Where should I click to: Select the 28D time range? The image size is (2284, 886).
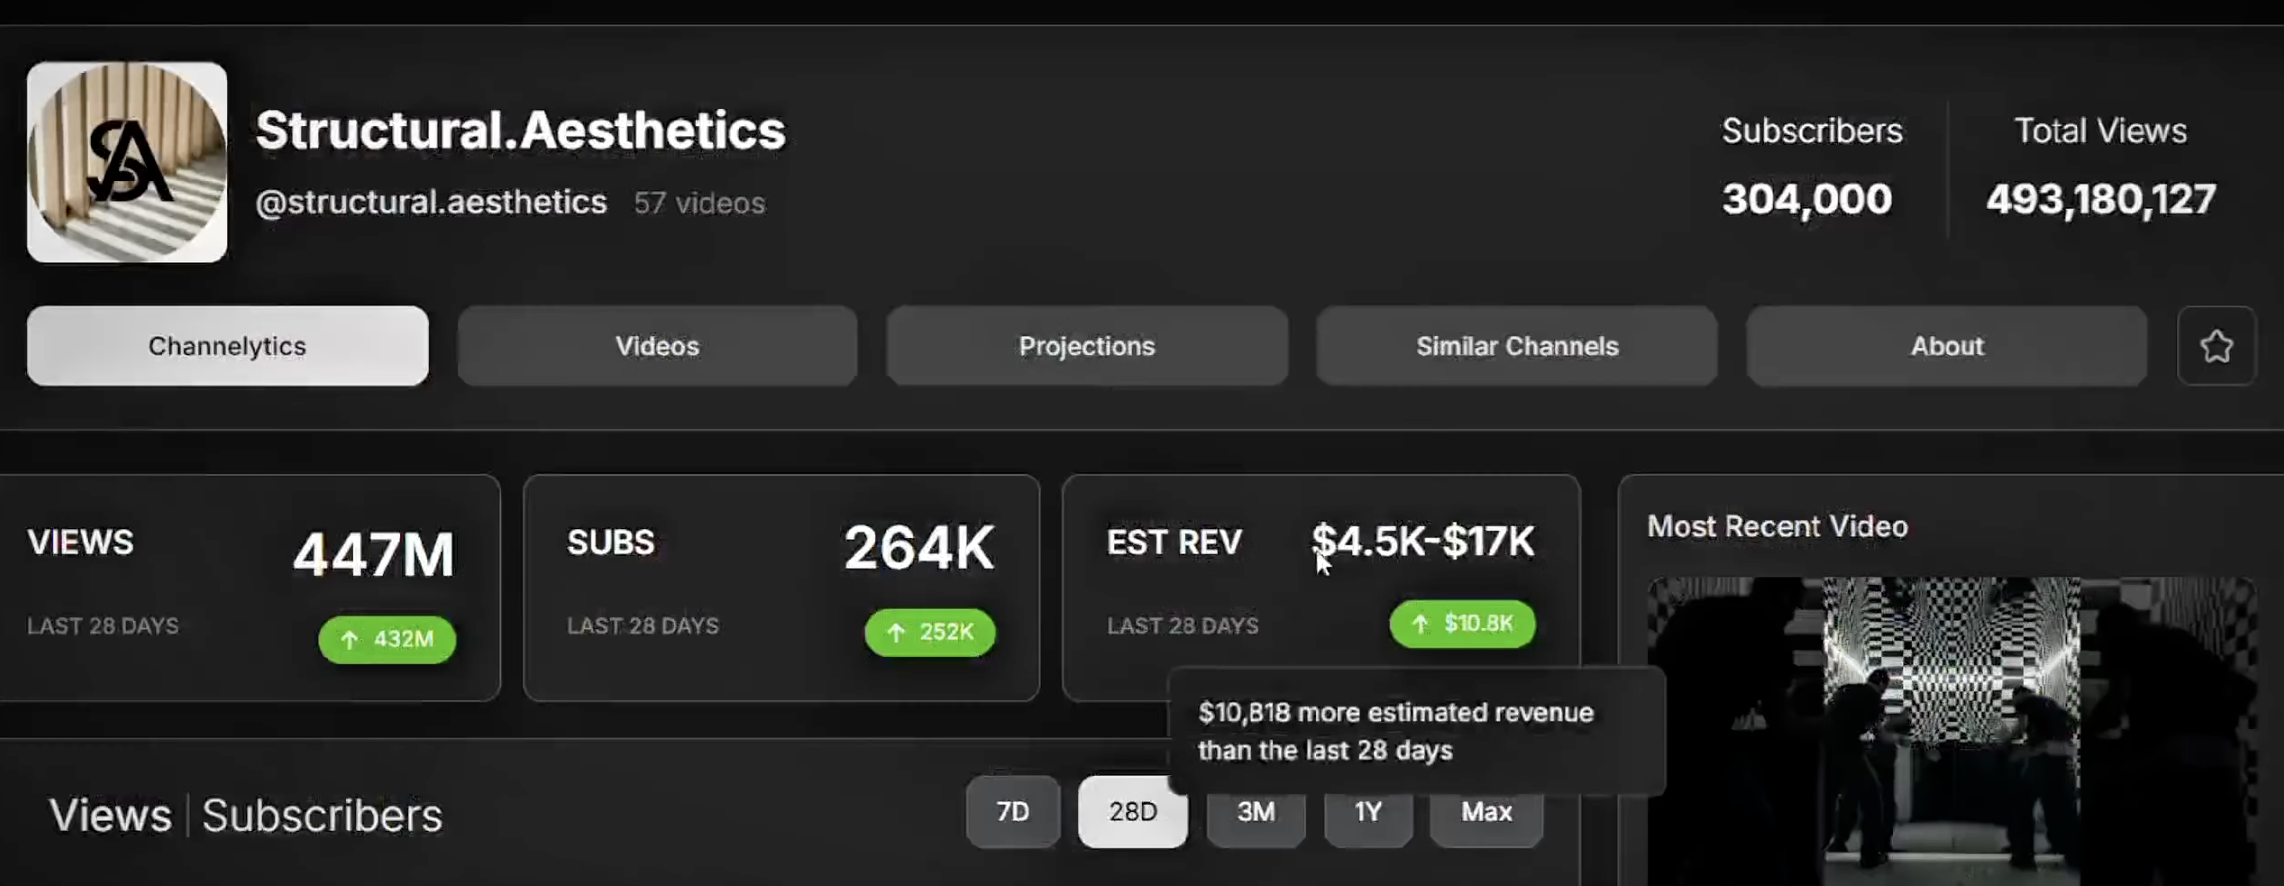tap(1132, 812)
